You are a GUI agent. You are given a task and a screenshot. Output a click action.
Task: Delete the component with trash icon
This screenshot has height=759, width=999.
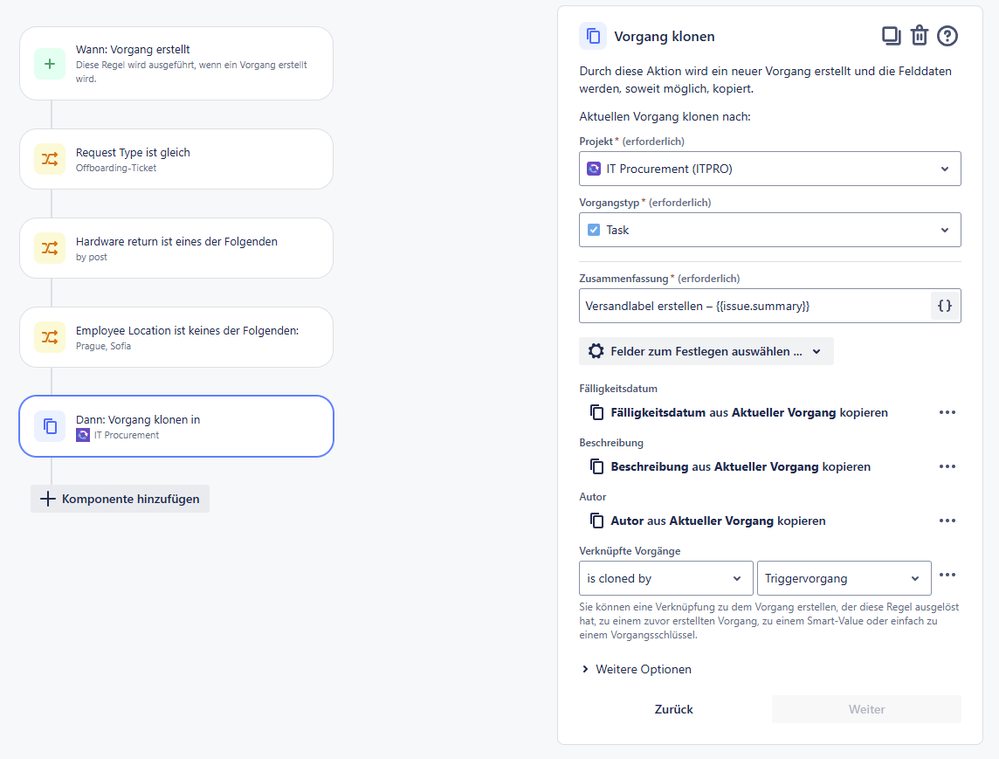pos(919,36)
